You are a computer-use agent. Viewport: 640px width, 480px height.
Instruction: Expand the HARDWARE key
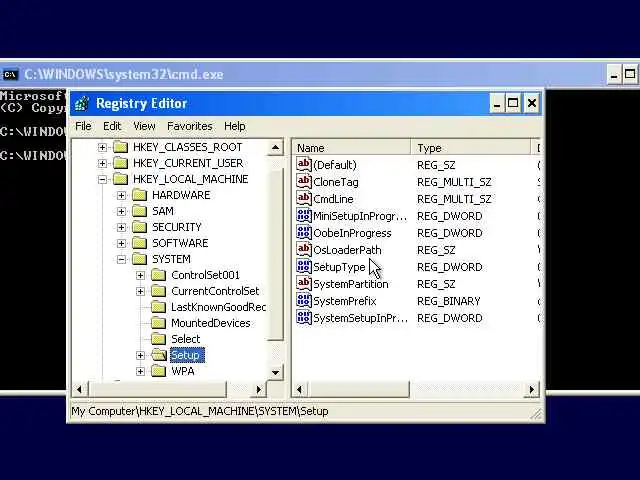[x=121, y=196]
